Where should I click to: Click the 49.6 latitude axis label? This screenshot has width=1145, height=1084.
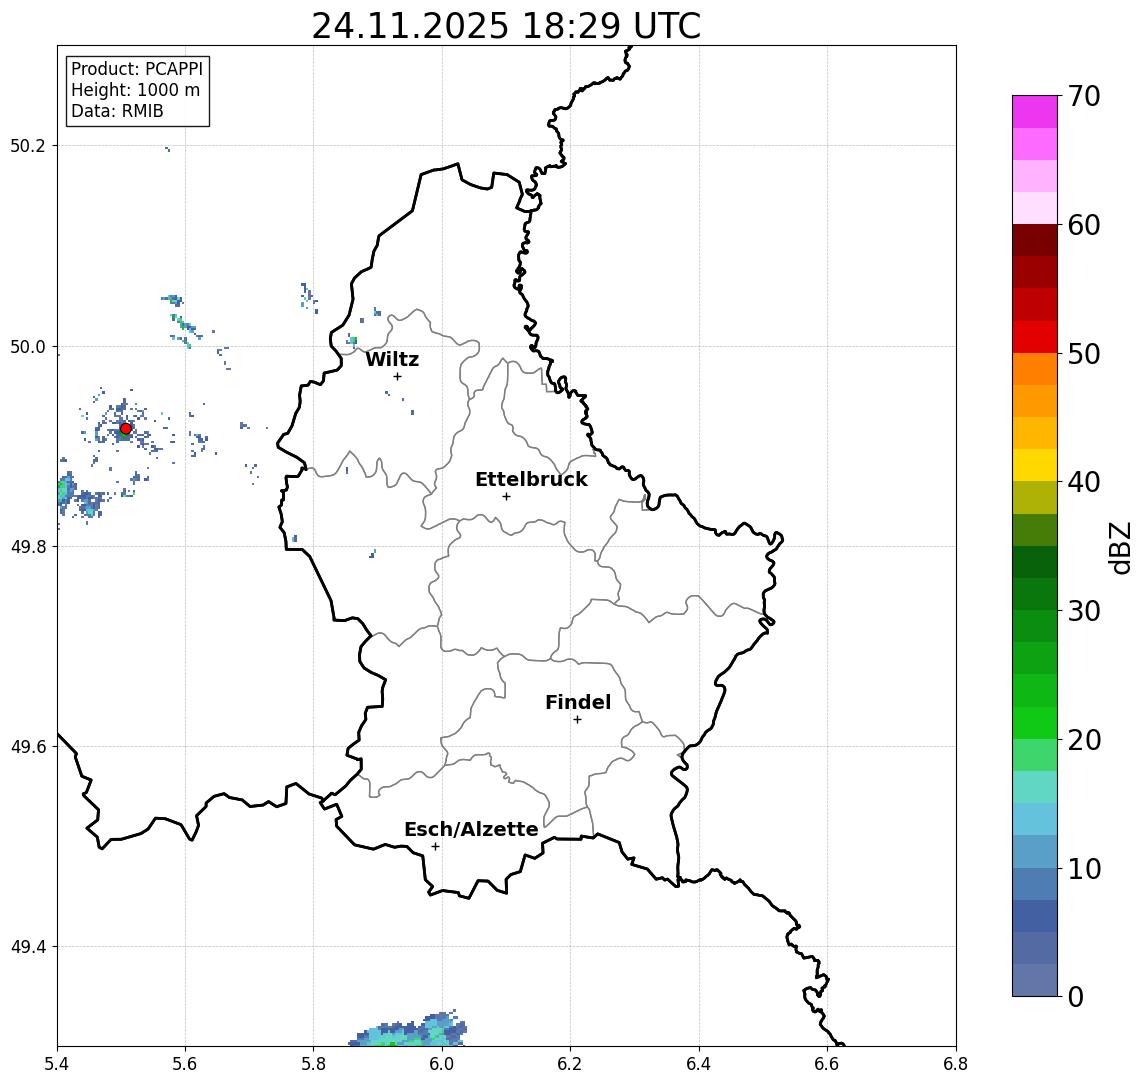[x=27, y=747]
